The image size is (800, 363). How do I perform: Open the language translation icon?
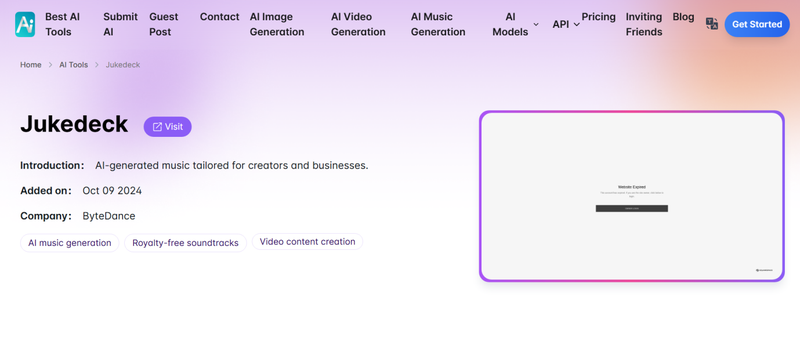(712, 24)
